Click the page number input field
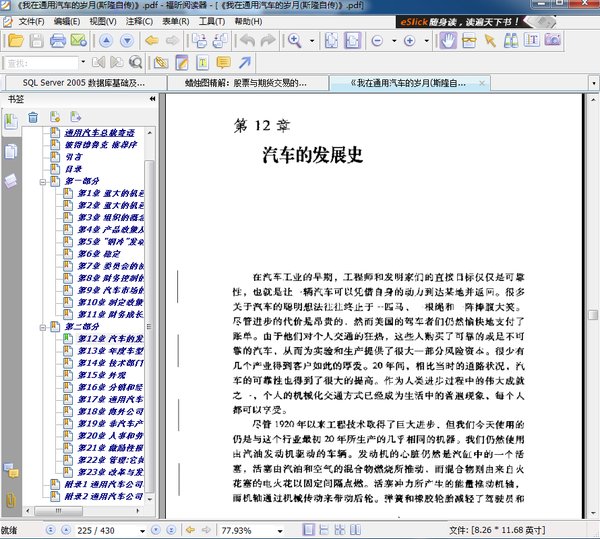 coord(93,529)
